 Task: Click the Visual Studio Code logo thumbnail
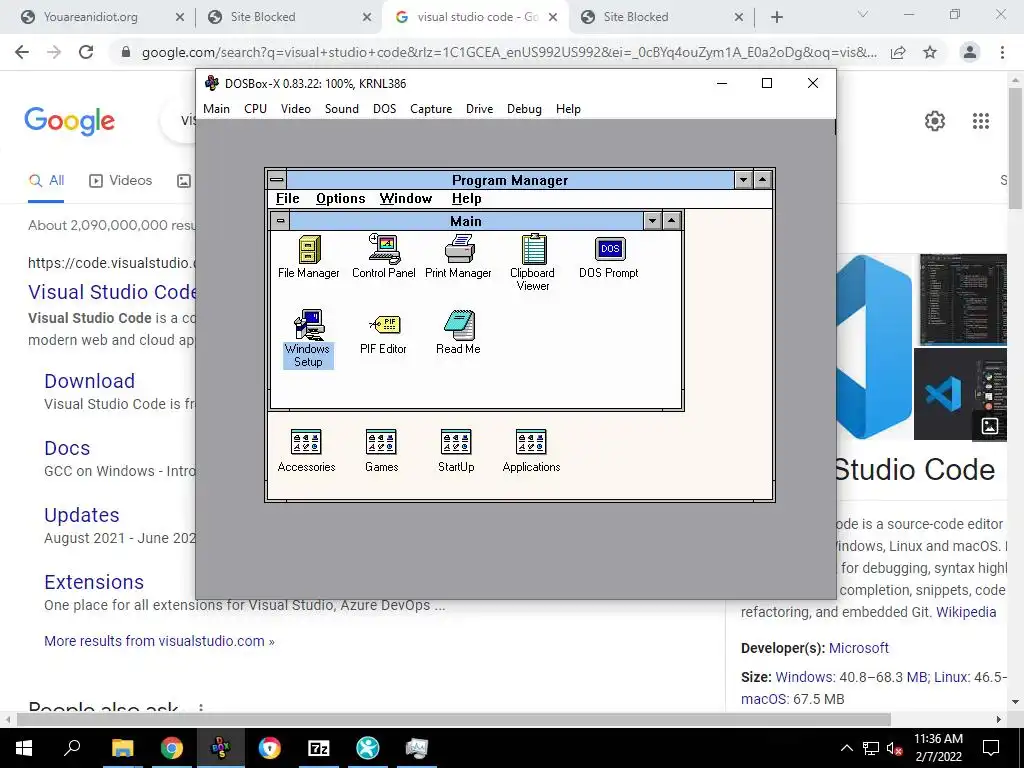pos(874,346)
